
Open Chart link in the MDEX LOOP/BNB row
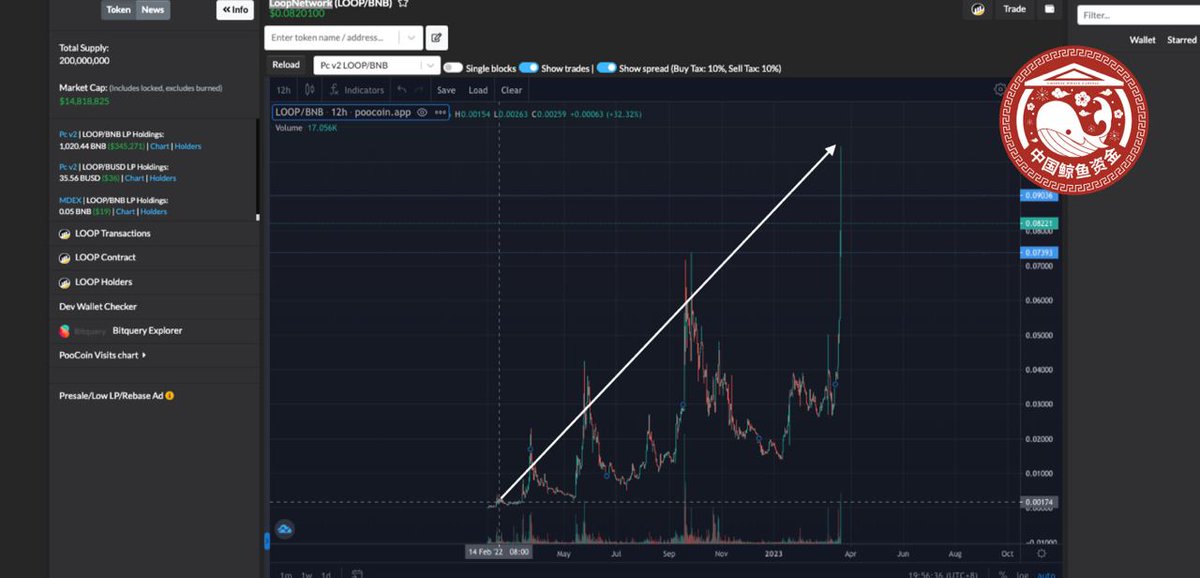[x=125, y=211]
